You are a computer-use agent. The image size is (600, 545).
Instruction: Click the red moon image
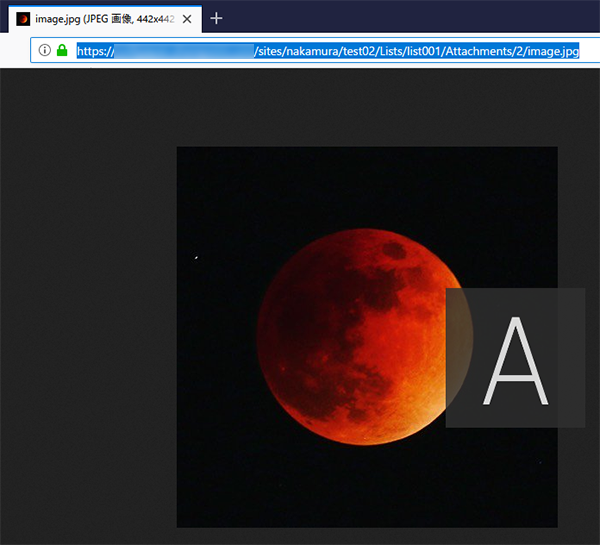(367, 337)
